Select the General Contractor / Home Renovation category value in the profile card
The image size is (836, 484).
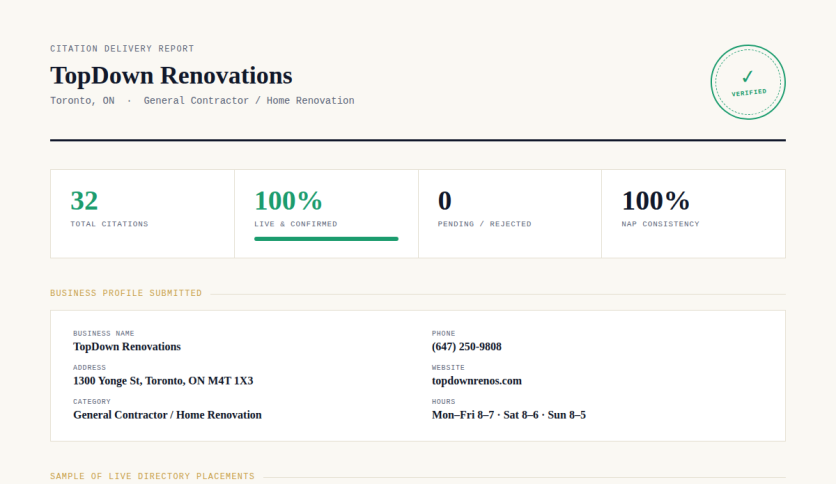(167, 415)
